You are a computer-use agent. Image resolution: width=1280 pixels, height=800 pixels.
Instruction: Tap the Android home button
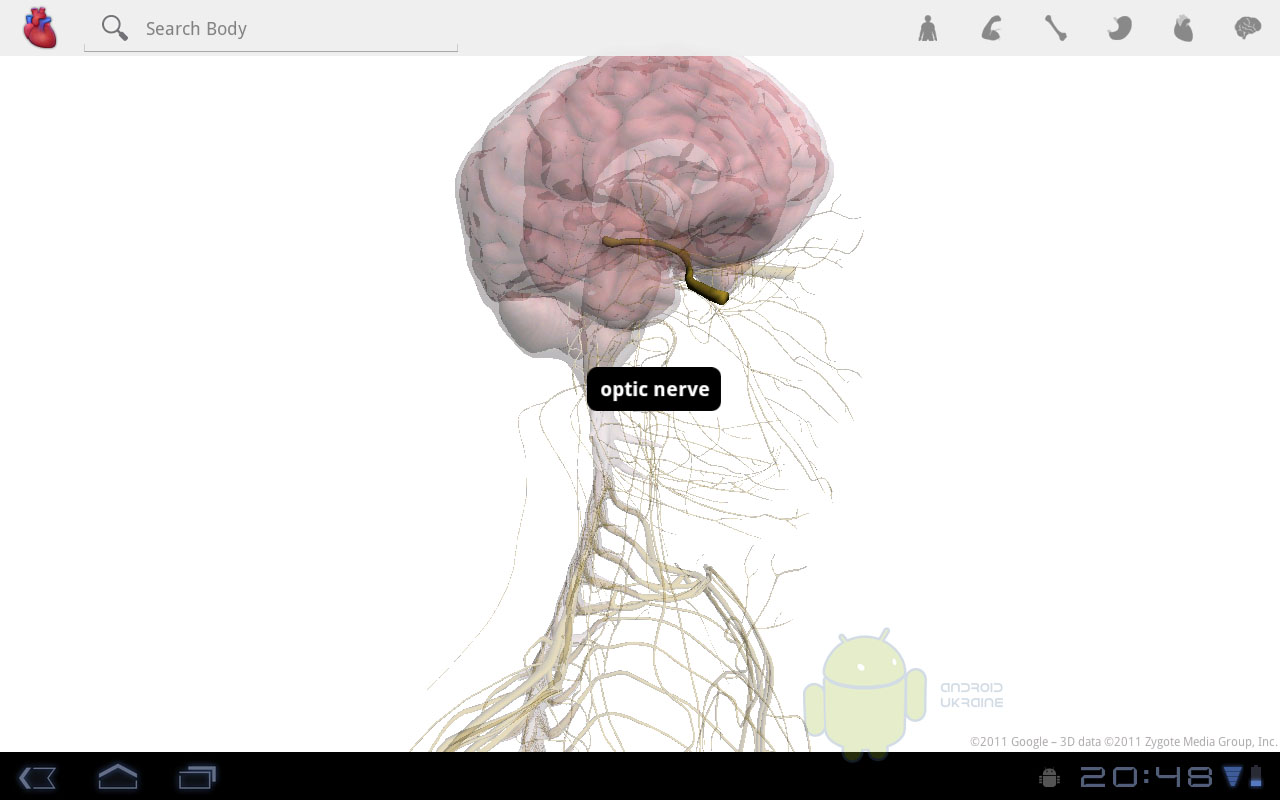tap(117, 776)
